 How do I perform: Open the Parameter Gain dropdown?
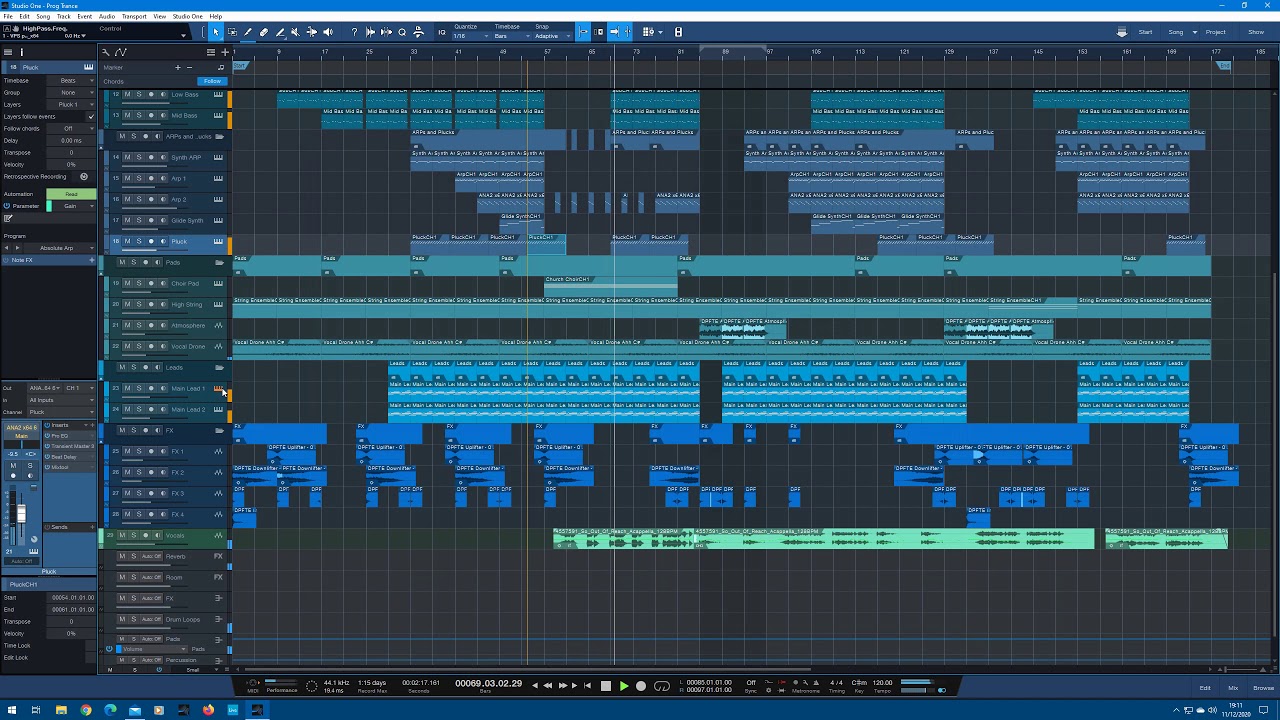(76, 206)
